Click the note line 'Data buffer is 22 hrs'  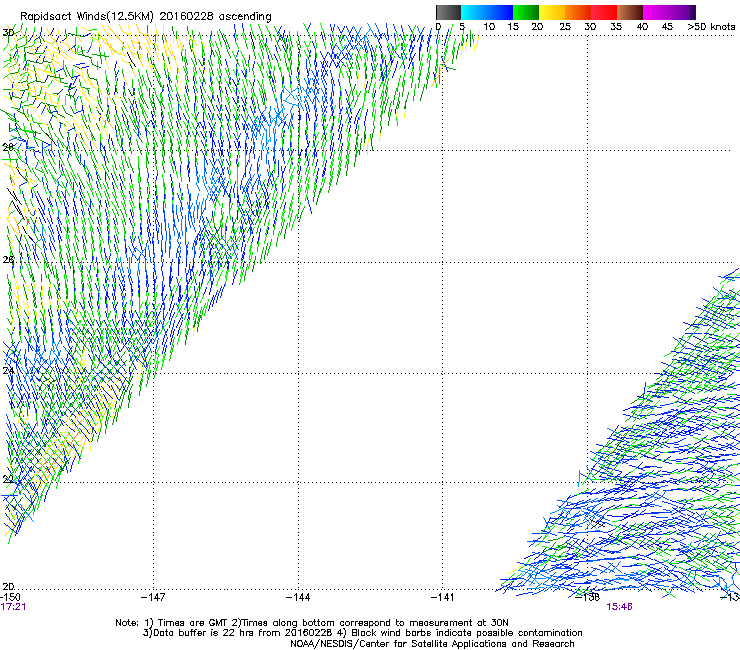tap(362, 633)
